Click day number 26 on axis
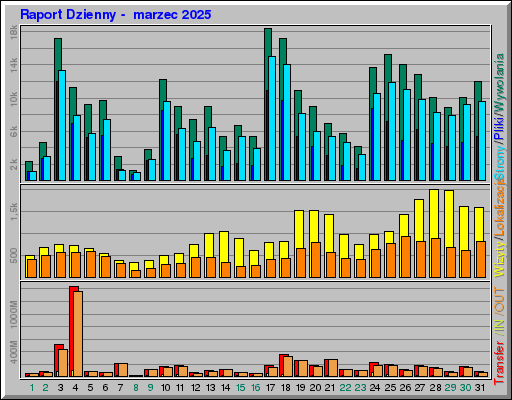The height and width of the screenshot is (400, 512). (405, 388)
